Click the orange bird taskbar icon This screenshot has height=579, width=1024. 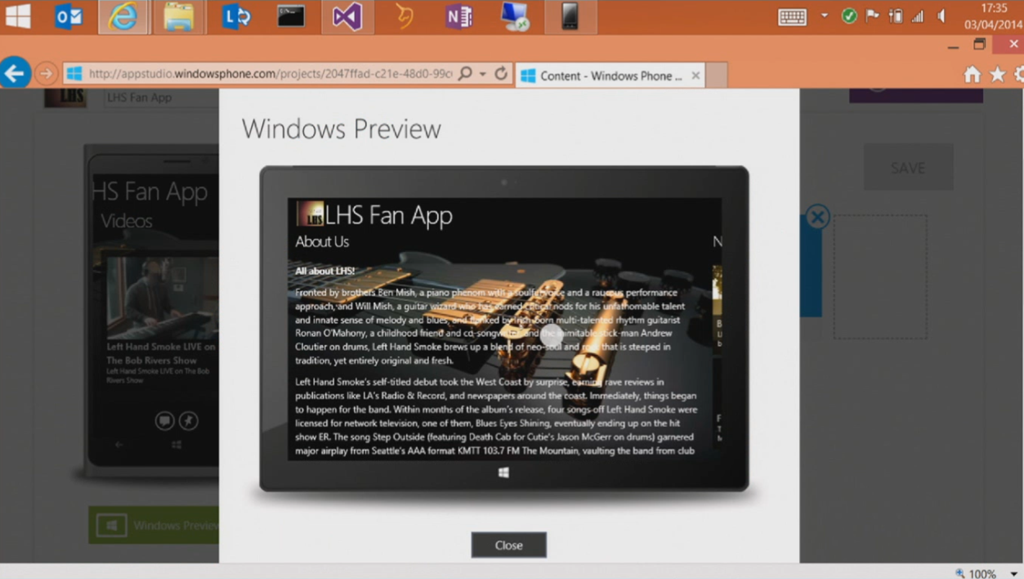[404, 16]
